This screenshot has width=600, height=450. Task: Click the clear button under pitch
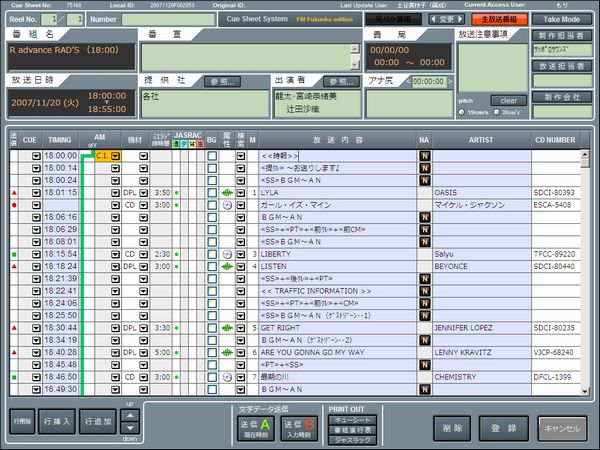(x=509, y=101)
